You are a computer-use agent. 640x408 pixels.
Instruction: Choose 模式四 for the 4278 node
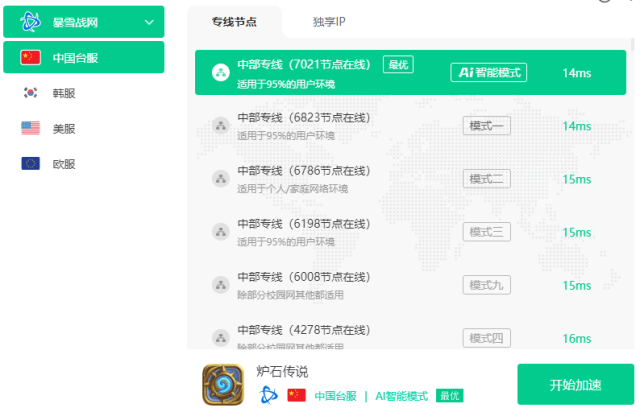click(487, 338)
